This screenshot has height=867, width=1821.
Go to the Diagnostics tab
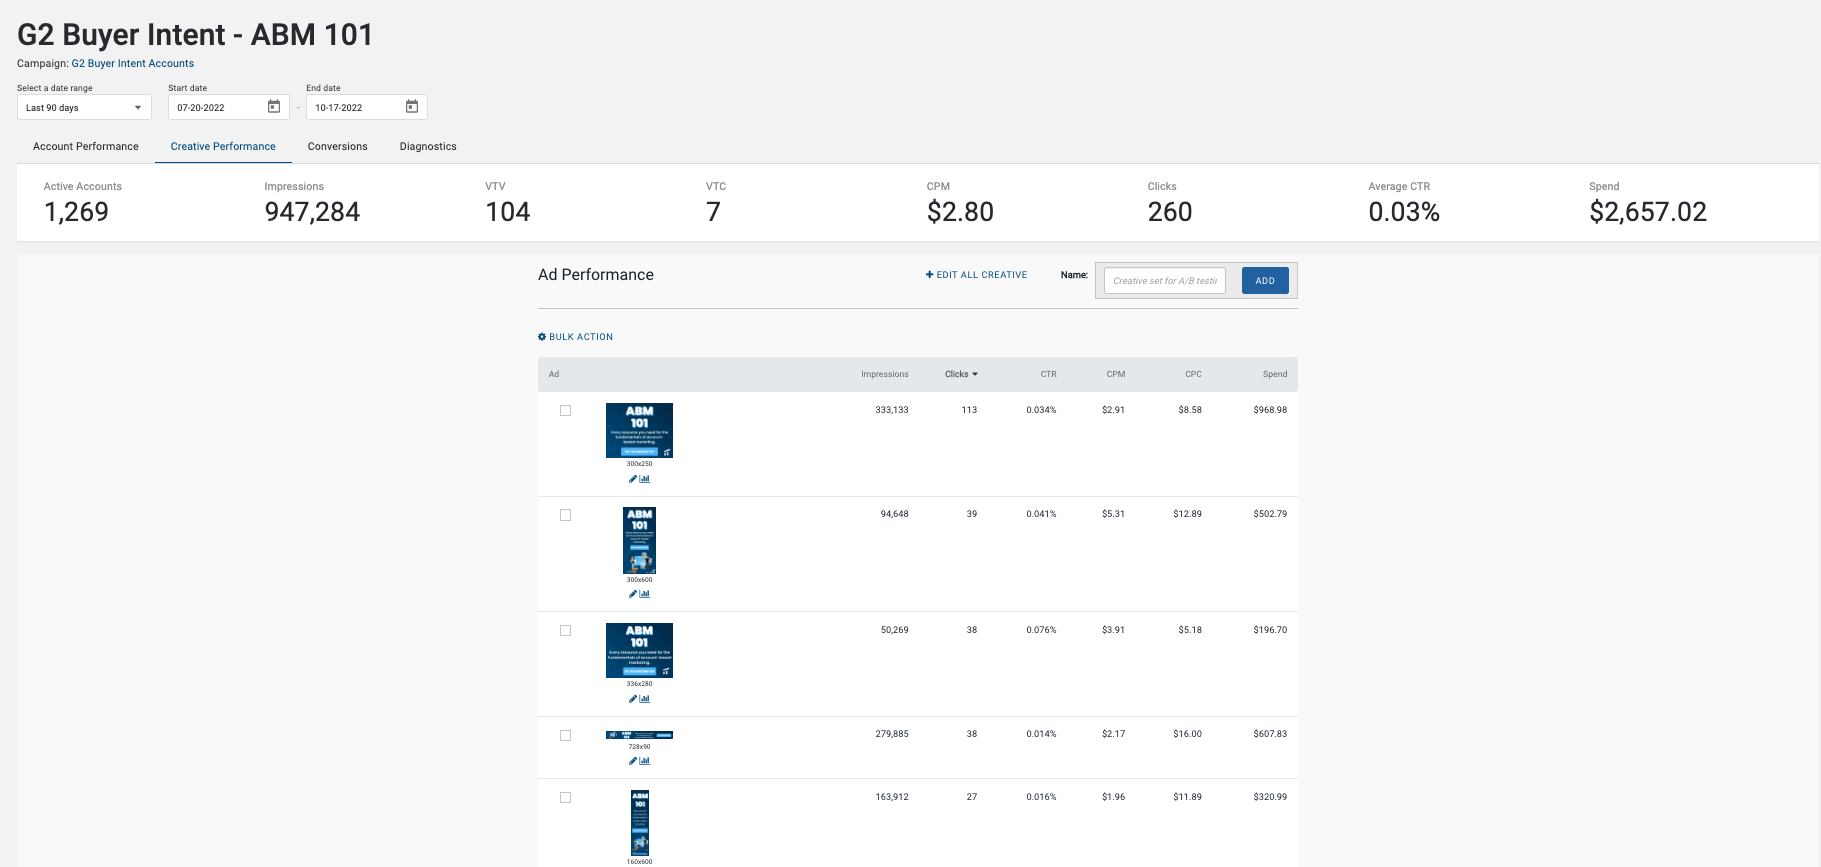point(428,146)
